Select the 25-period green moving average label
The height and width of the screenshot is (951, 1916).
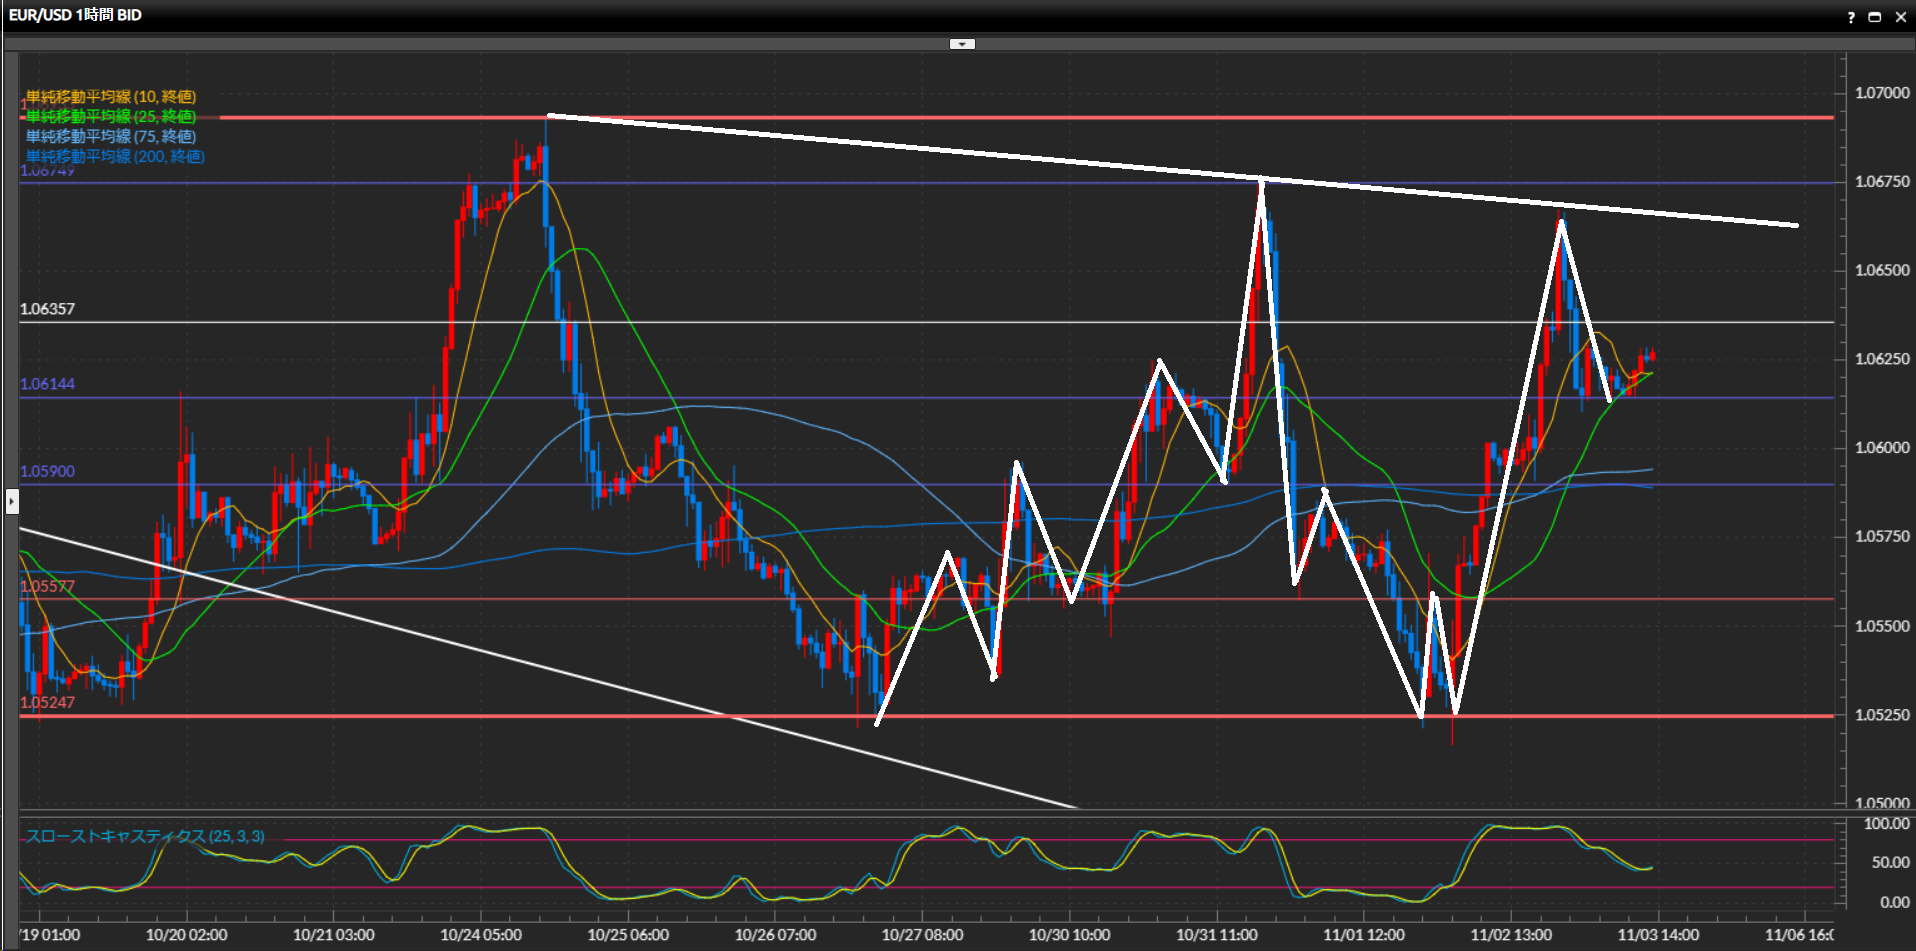point(111,117)
